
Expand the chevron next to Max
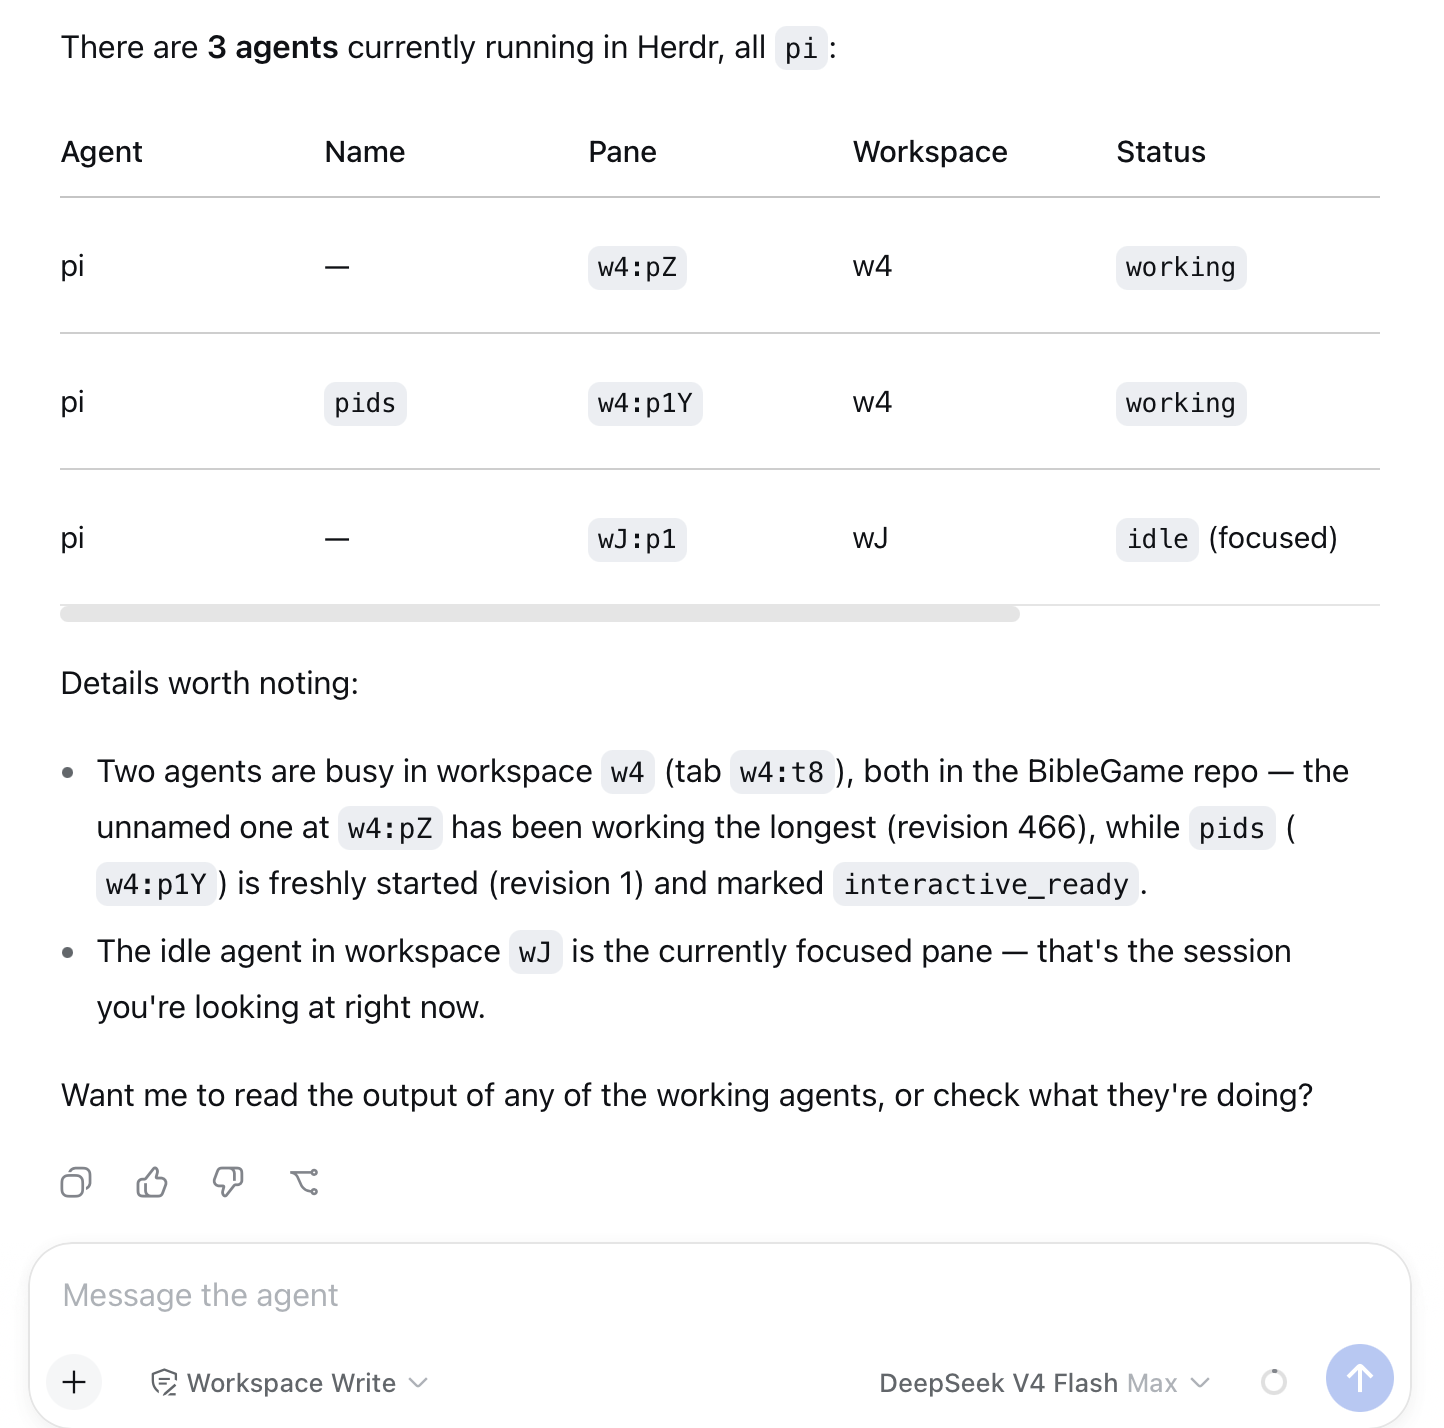[x=1201, y=1383]
